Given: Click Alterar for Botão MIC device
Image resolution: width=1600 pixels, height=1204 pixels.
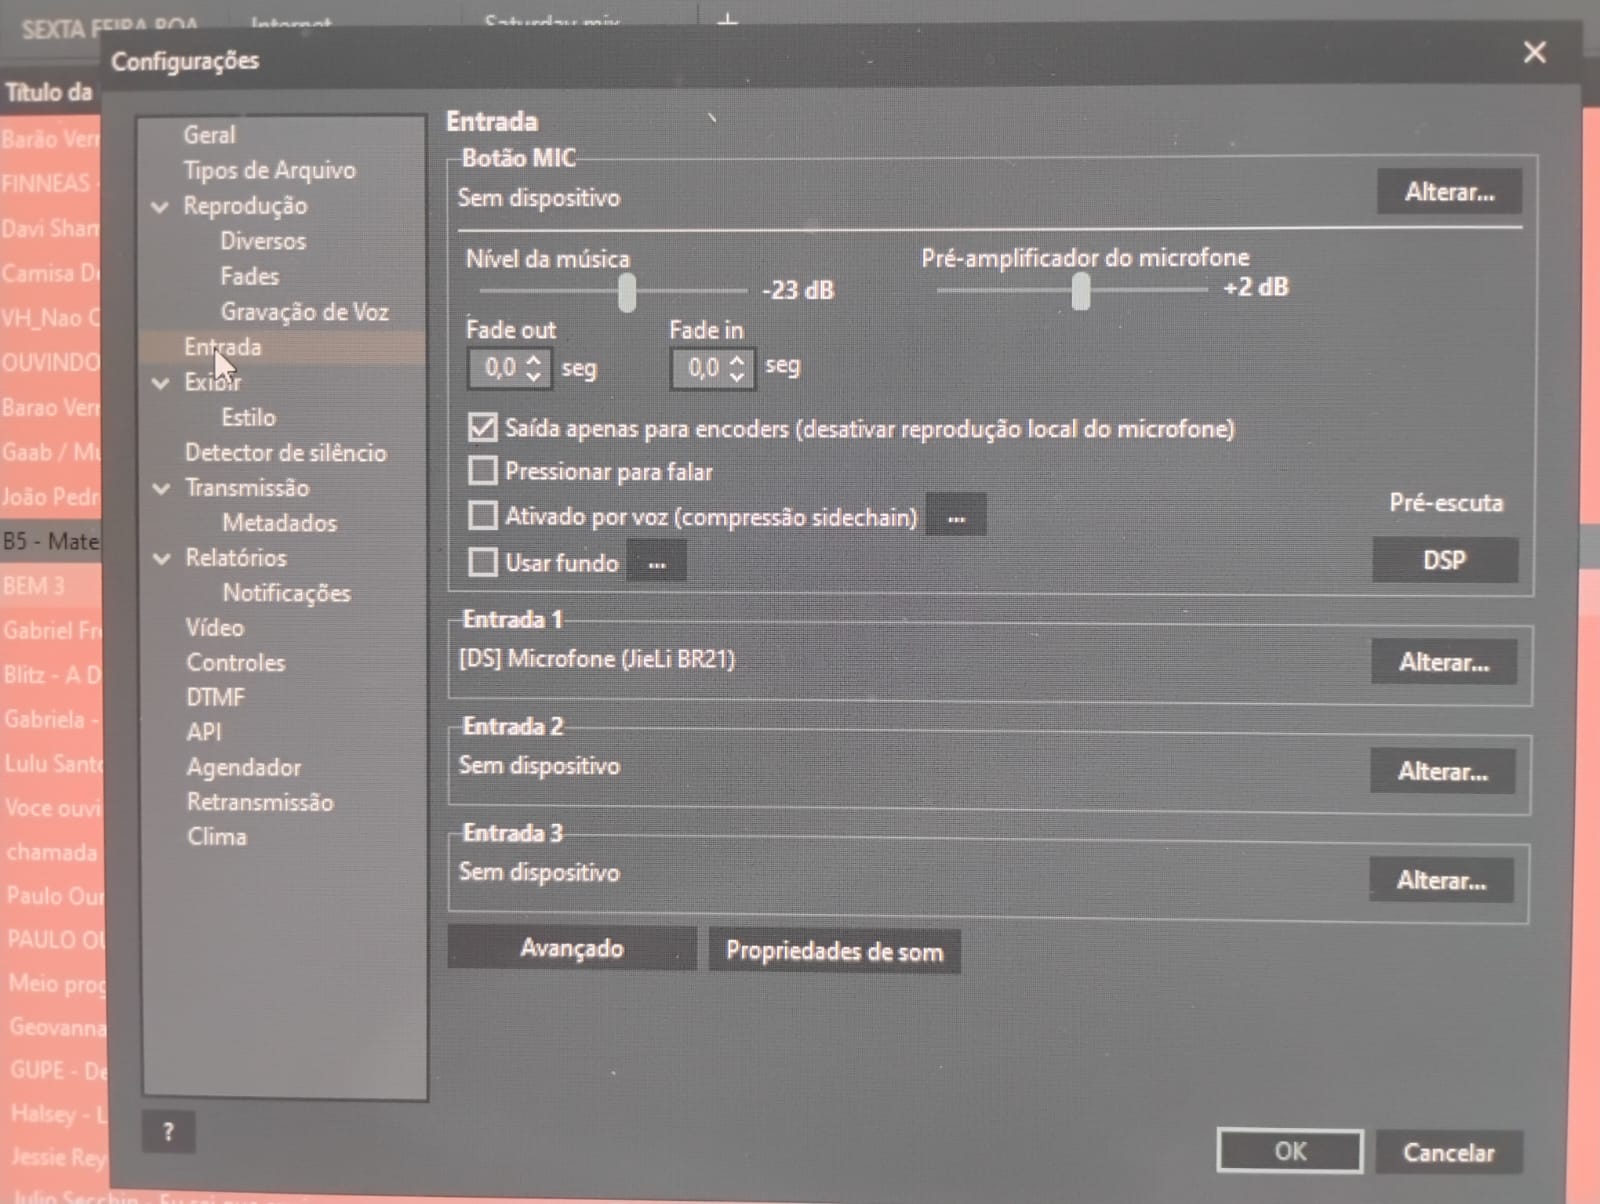Looking at the screenshot, I should pos(1449,192).
